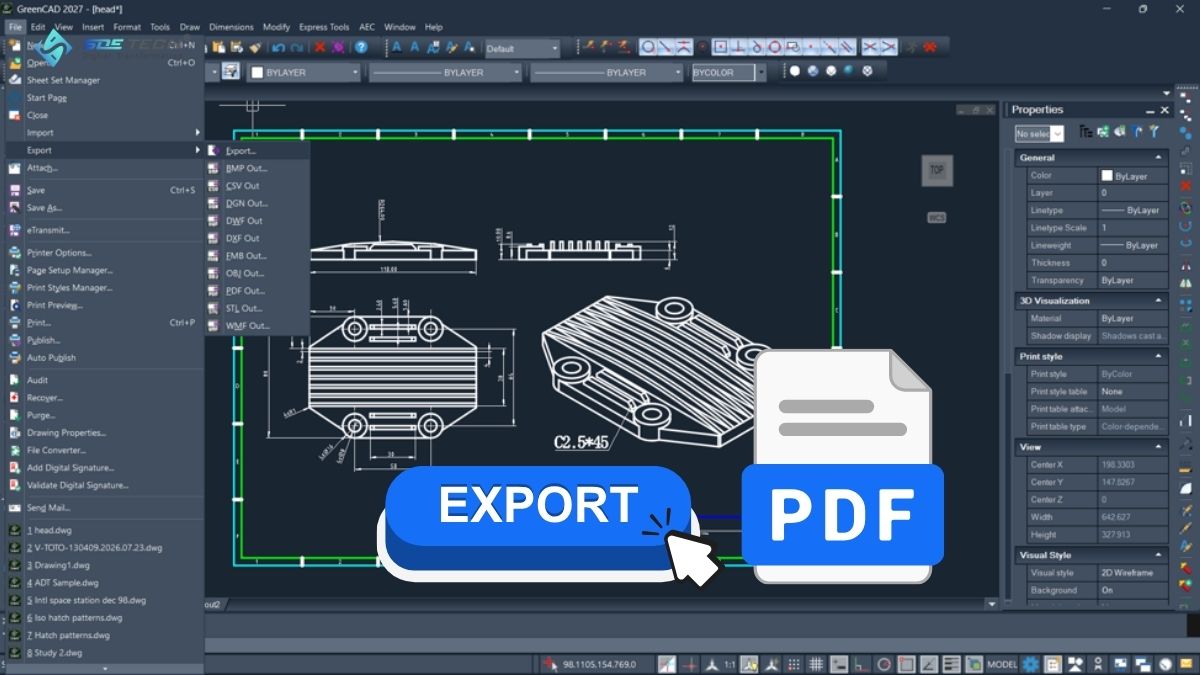
Task: Click the PDF Out icon in Export submenu
Action: [213, 291]
